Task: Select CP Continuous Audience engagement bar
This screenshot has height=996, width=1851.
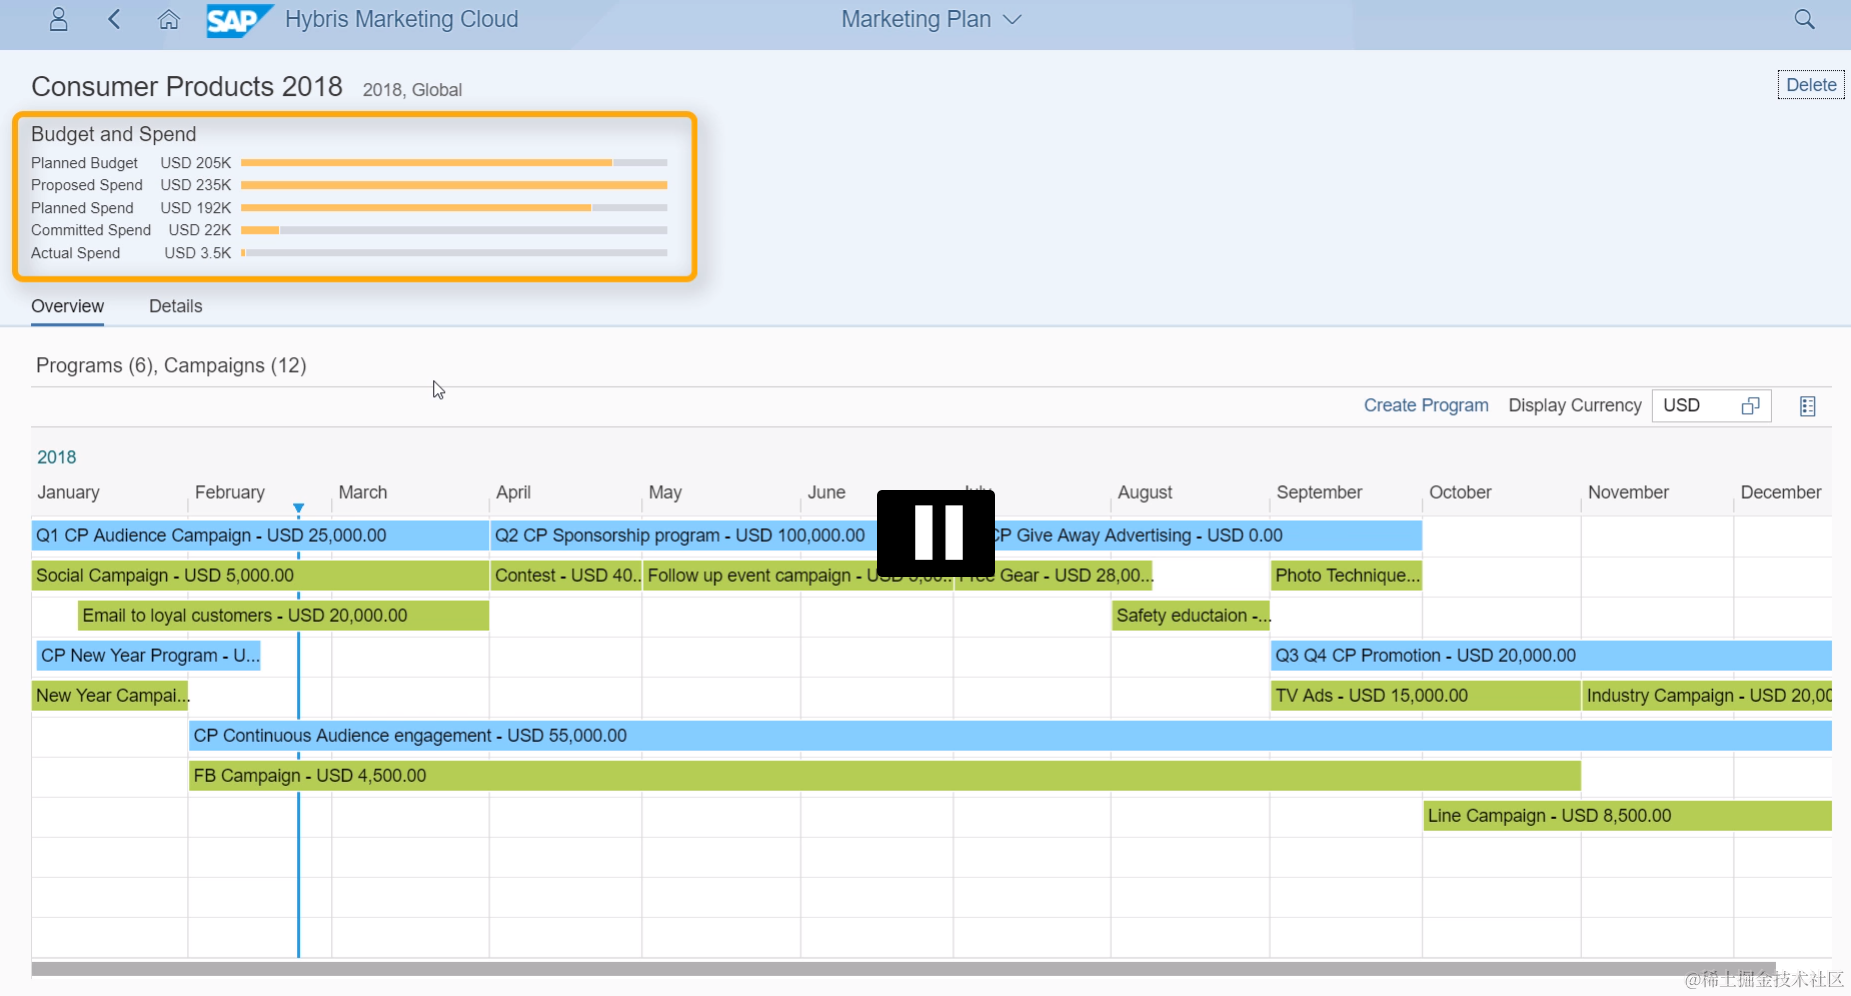Action: 1010,735
